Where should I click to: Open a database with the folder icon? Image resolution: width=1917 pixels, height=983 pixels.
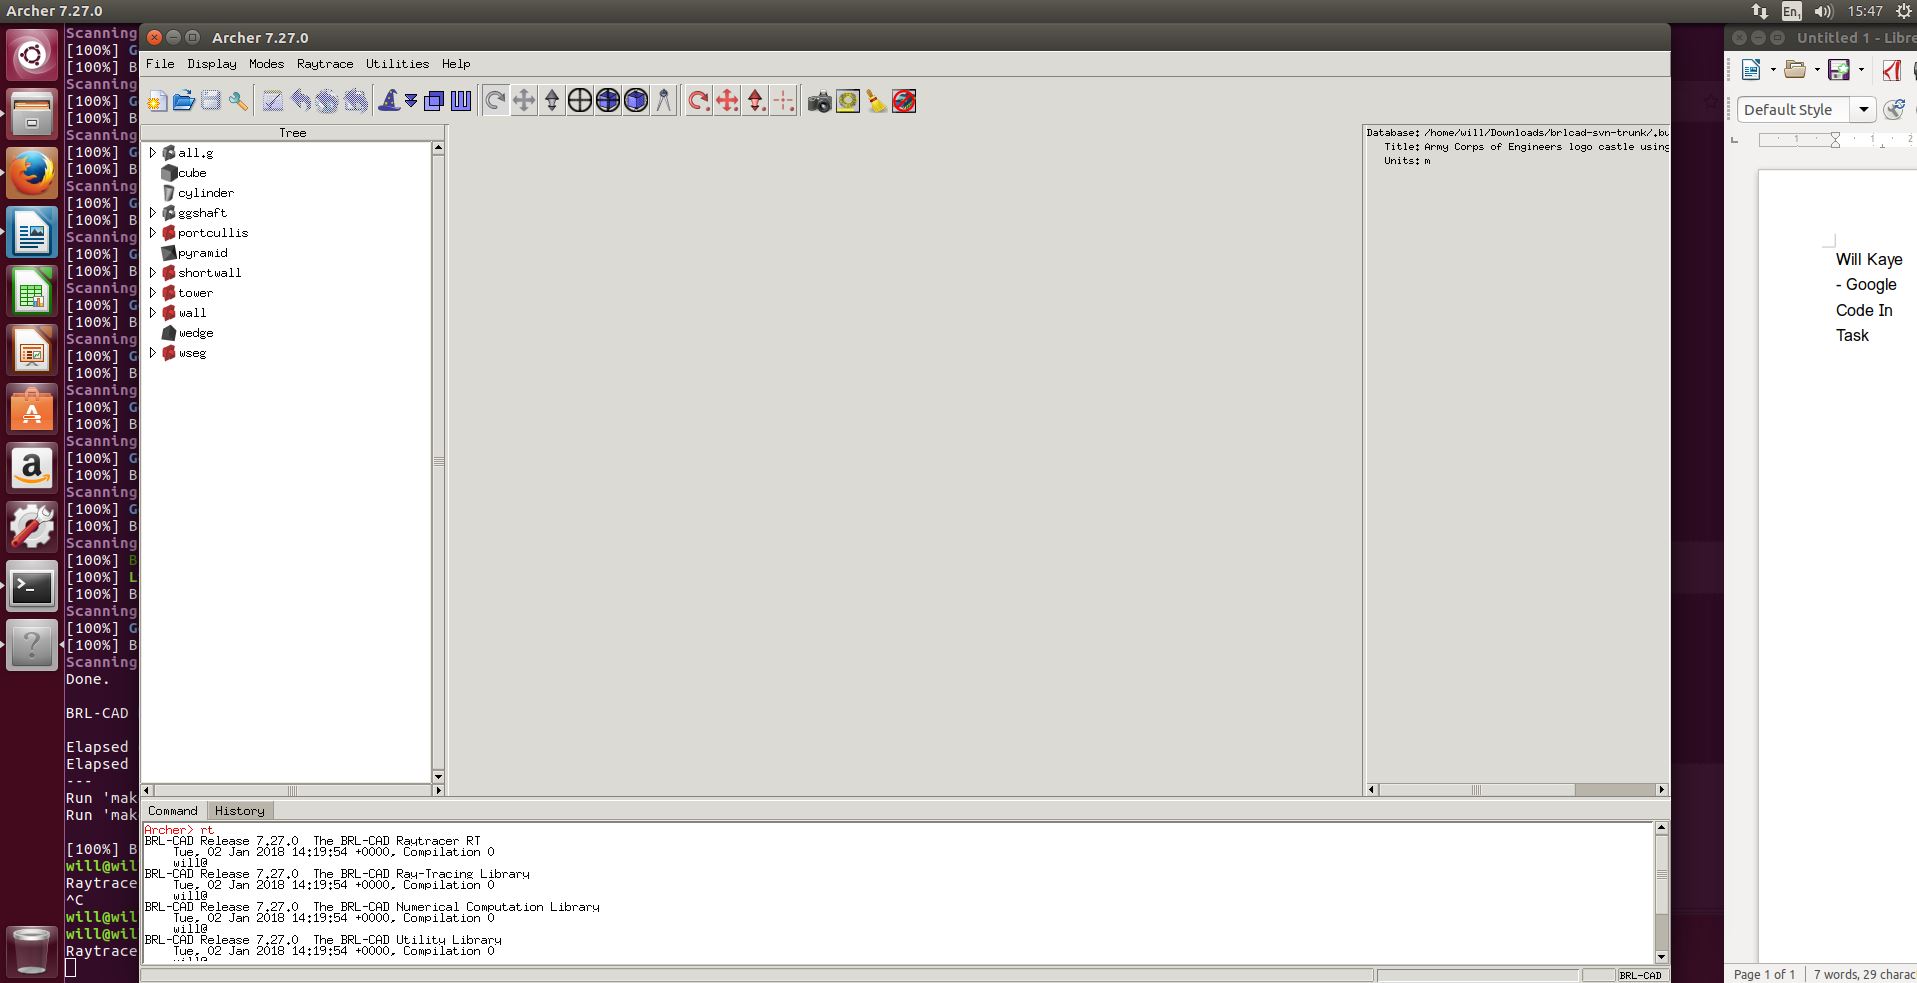click(x=183, y=101)
